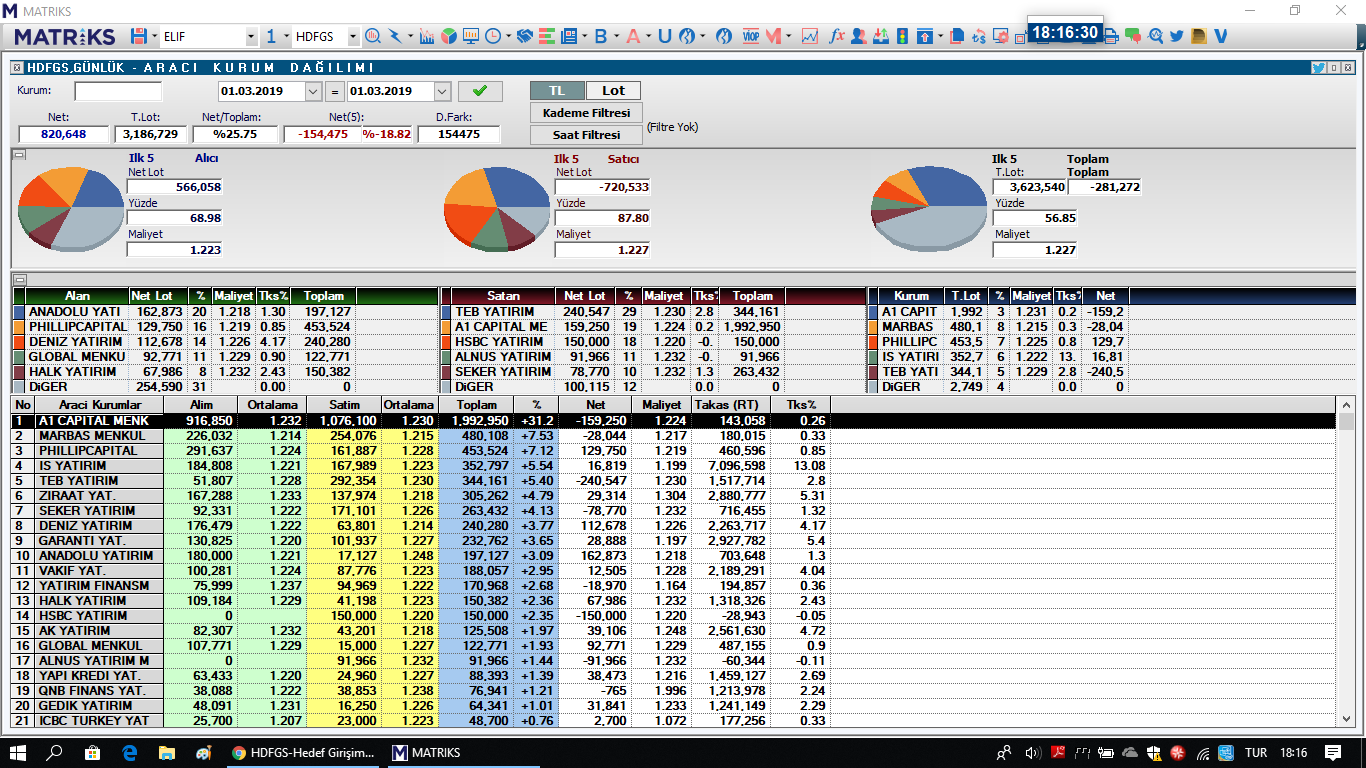Switch to the Chrome HDFGS-Hedef Girişim taskbar window
The height and width of the screenshot is (768, 1366).
coord(302,753)
